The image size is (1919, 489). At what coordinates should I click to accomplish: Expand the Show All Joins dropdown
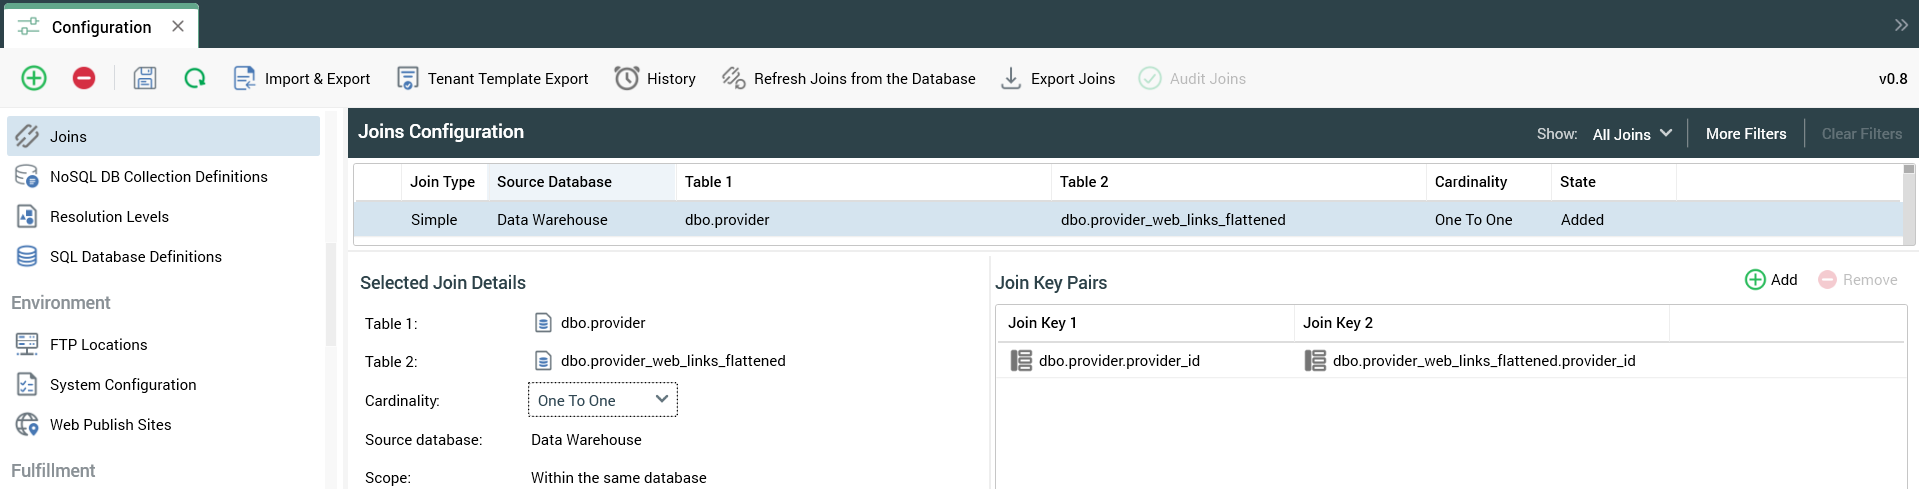tap(1632, 134)
